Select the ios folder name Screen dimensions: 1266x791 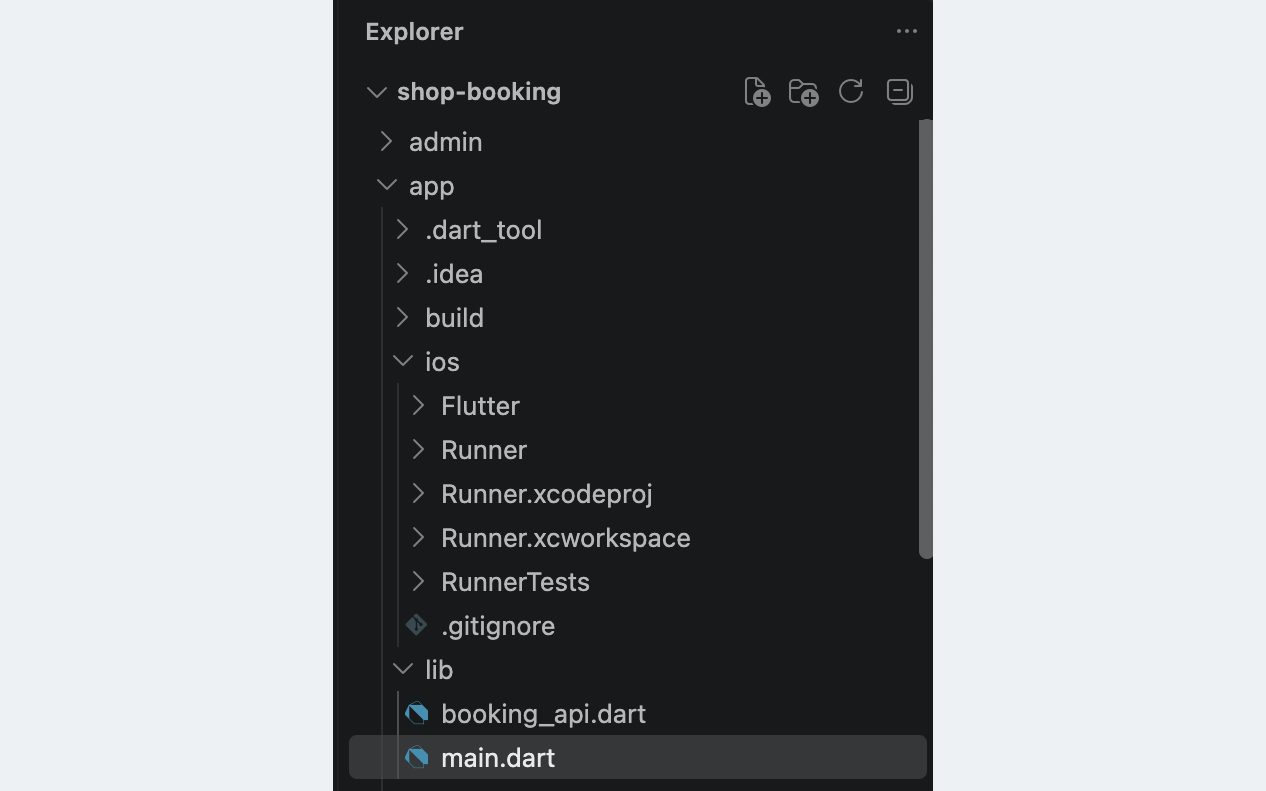[x=443, y=362]
